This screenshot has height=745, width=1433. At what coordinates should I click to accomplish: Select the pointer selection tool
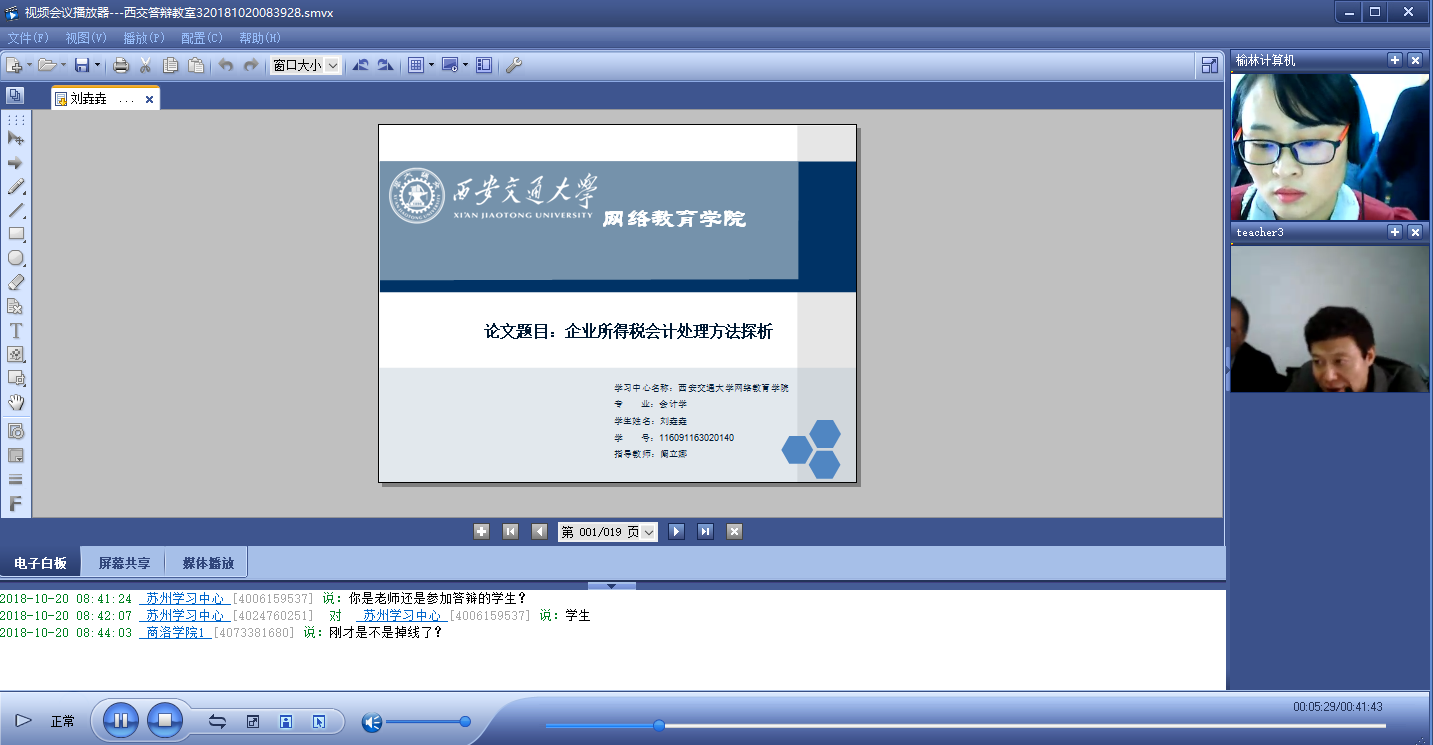[16, 138]
